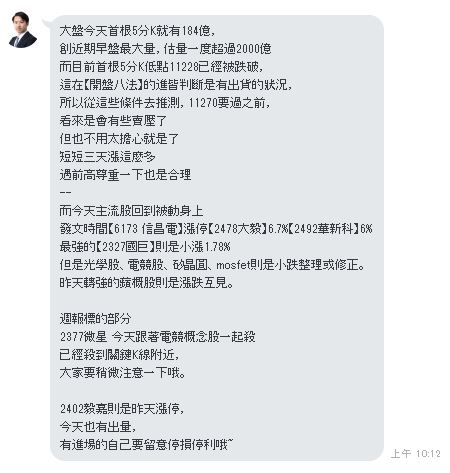
Task: Select the 2377微星 line in message
Action: pos(158,337)
